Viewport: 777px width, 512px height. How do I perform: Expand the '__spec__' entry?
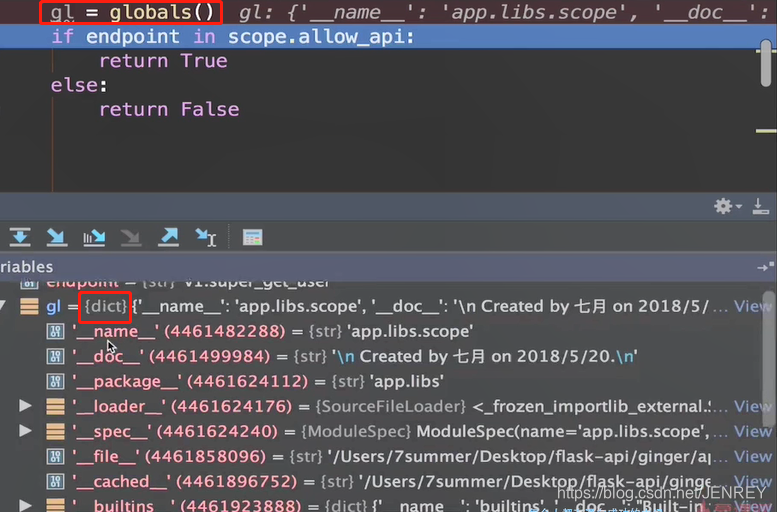click(x=25, y=431)
